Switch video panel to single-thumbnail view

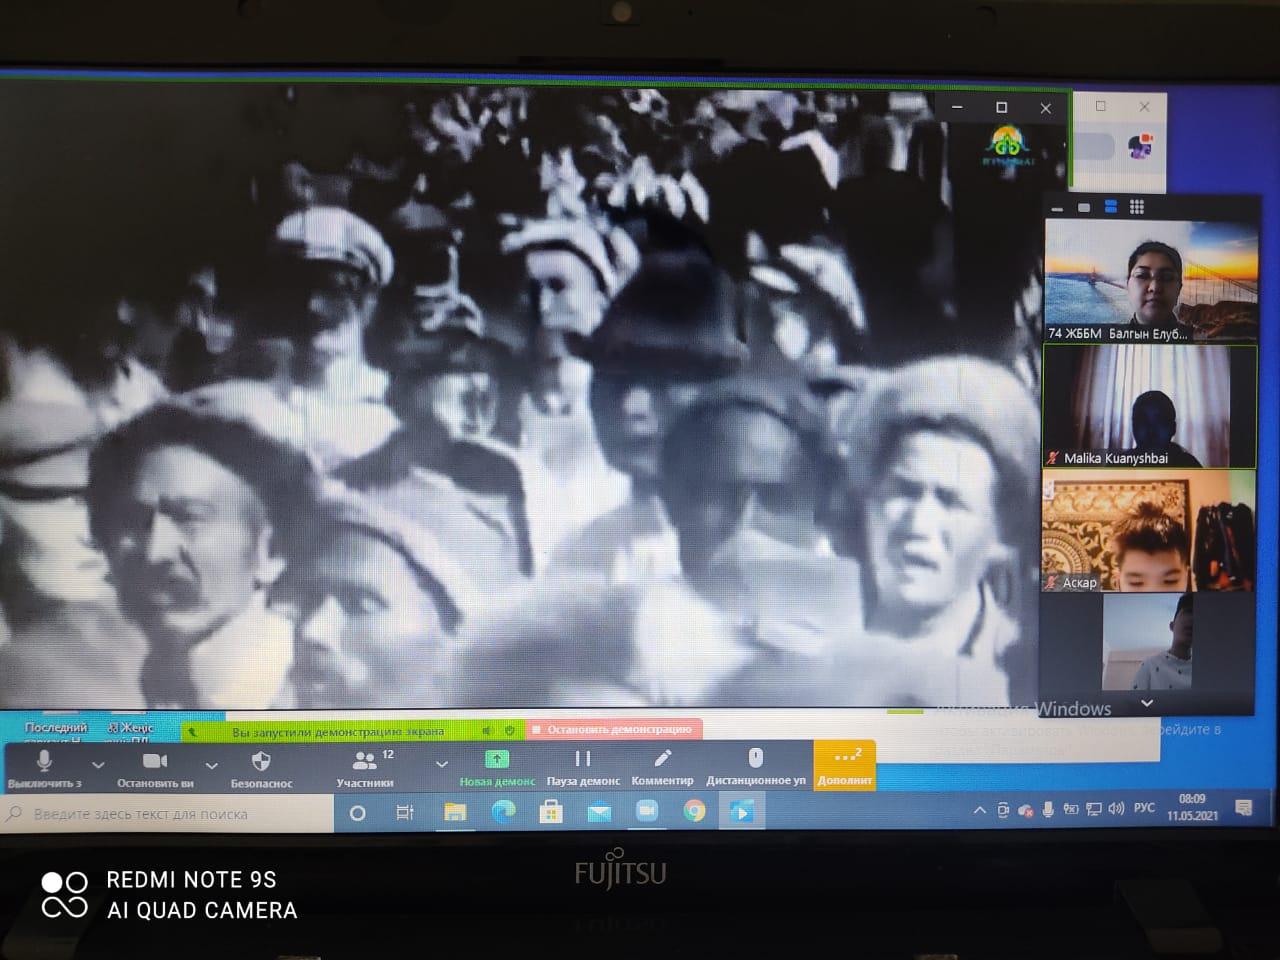coord(1084,207)
